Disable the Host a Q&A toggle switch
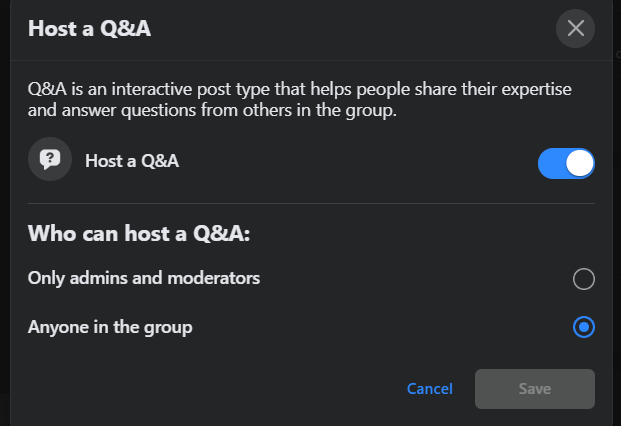 pos(566,163)
